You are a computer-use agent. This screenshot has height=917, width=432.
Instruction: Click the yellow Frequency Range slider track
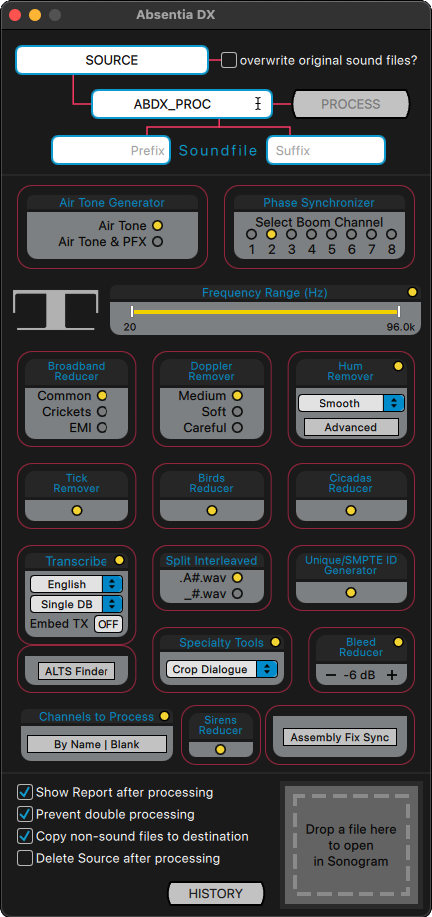pos(265,312)
